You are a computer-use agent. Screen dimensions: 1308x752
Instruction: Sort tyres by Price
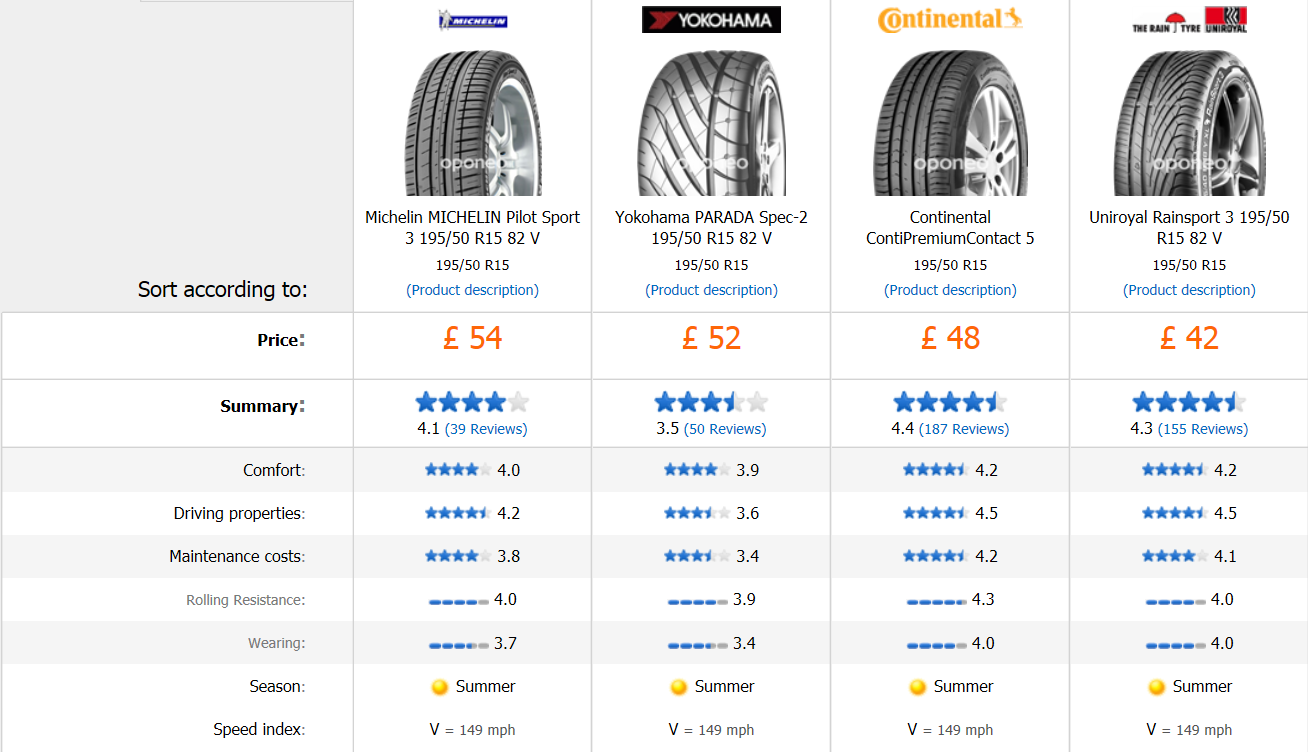[279, 340]
